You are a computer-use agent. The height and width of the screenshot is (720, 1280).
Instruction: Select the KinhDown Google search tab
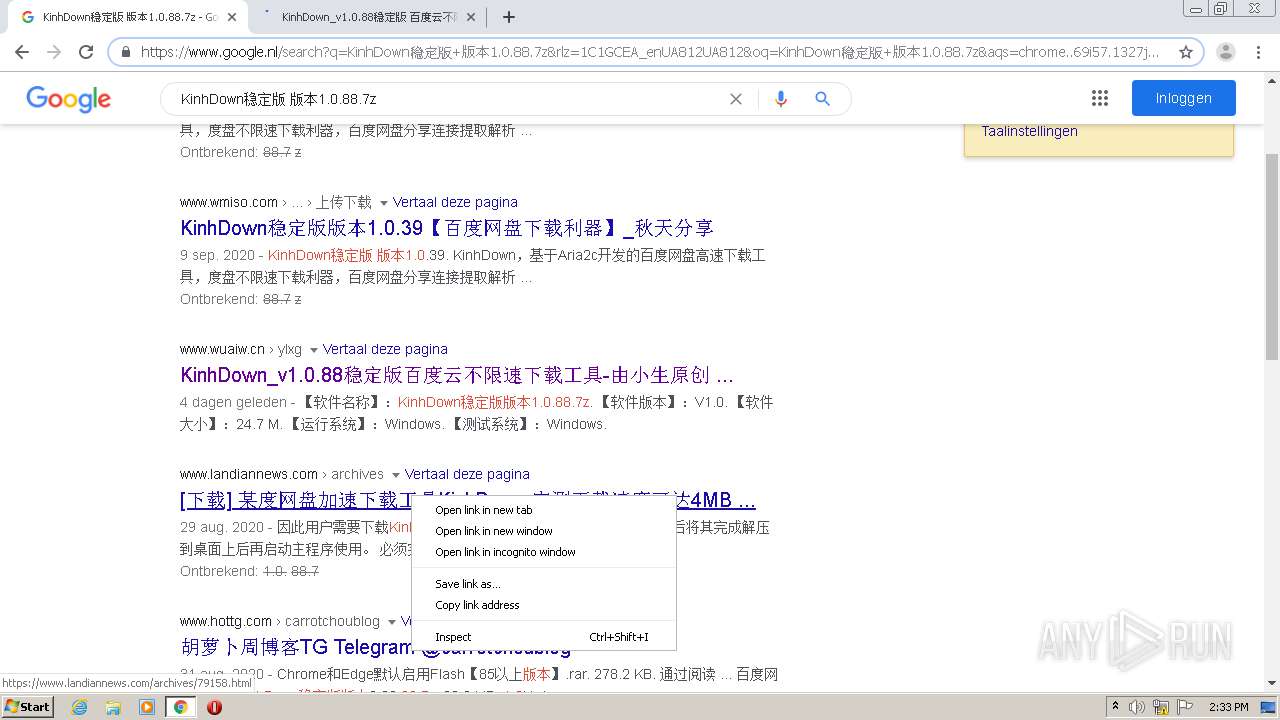[130, 17]
